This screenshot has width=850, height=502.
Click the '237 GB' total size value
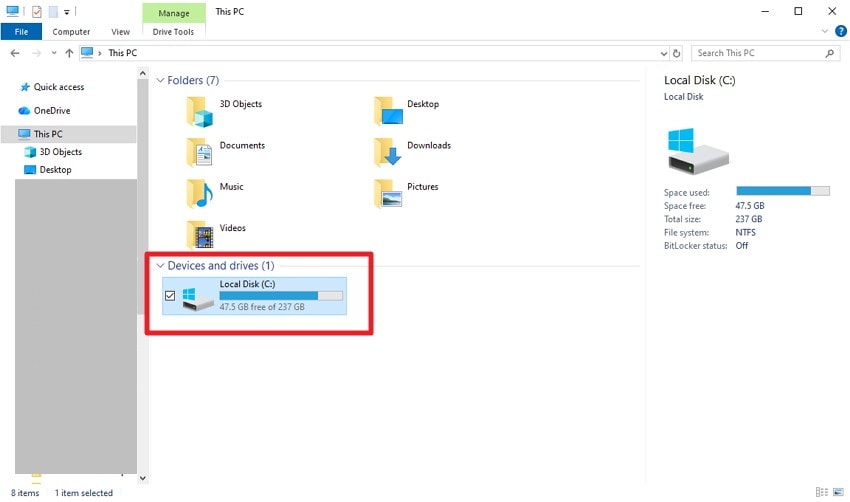tap(749, 219)
